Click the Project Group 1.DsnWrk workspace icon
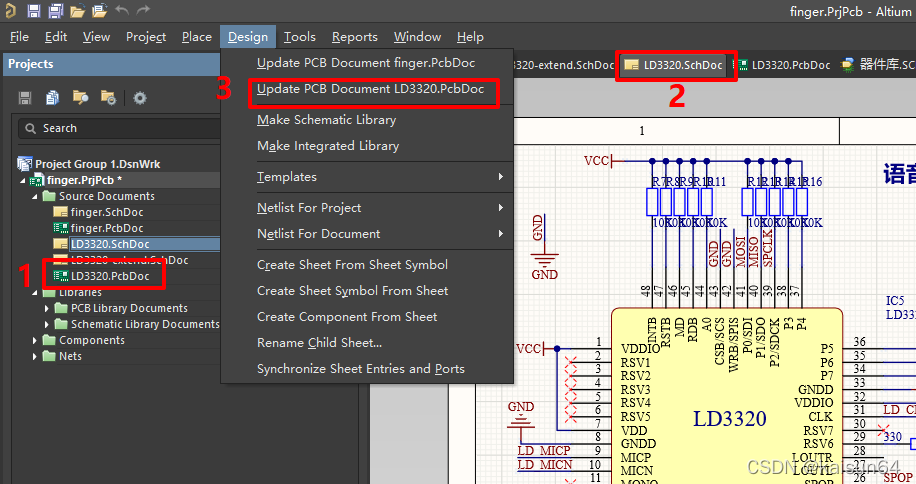The image size is (916, 484). 25,163
